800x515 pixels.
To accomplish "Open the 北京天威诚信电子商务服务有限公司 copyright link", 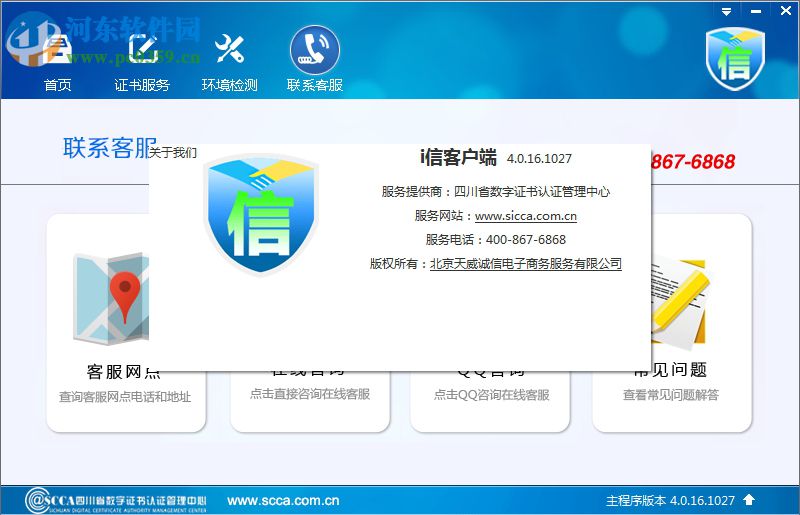I will (x=526, y=263).
